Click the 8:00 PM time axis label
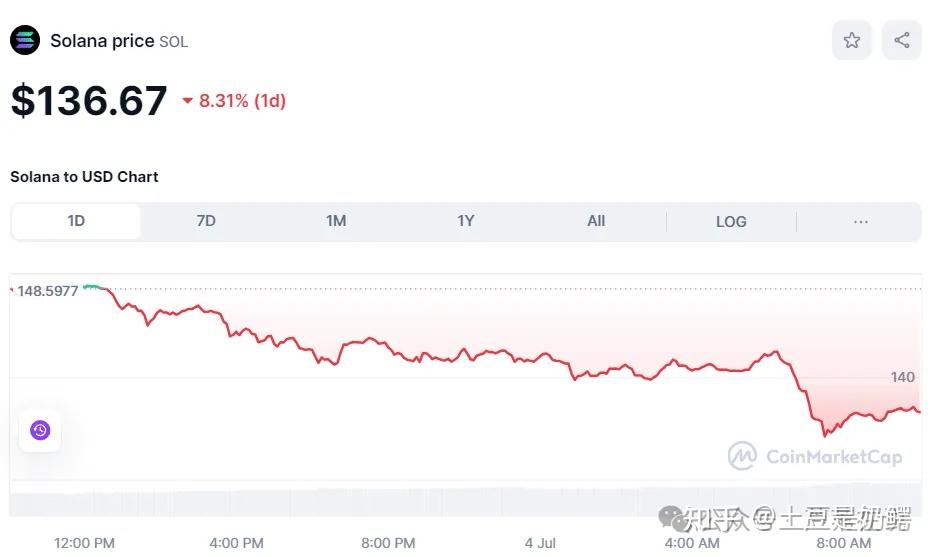This screenshot has height=557, width=936. click(x=388, y=543)
